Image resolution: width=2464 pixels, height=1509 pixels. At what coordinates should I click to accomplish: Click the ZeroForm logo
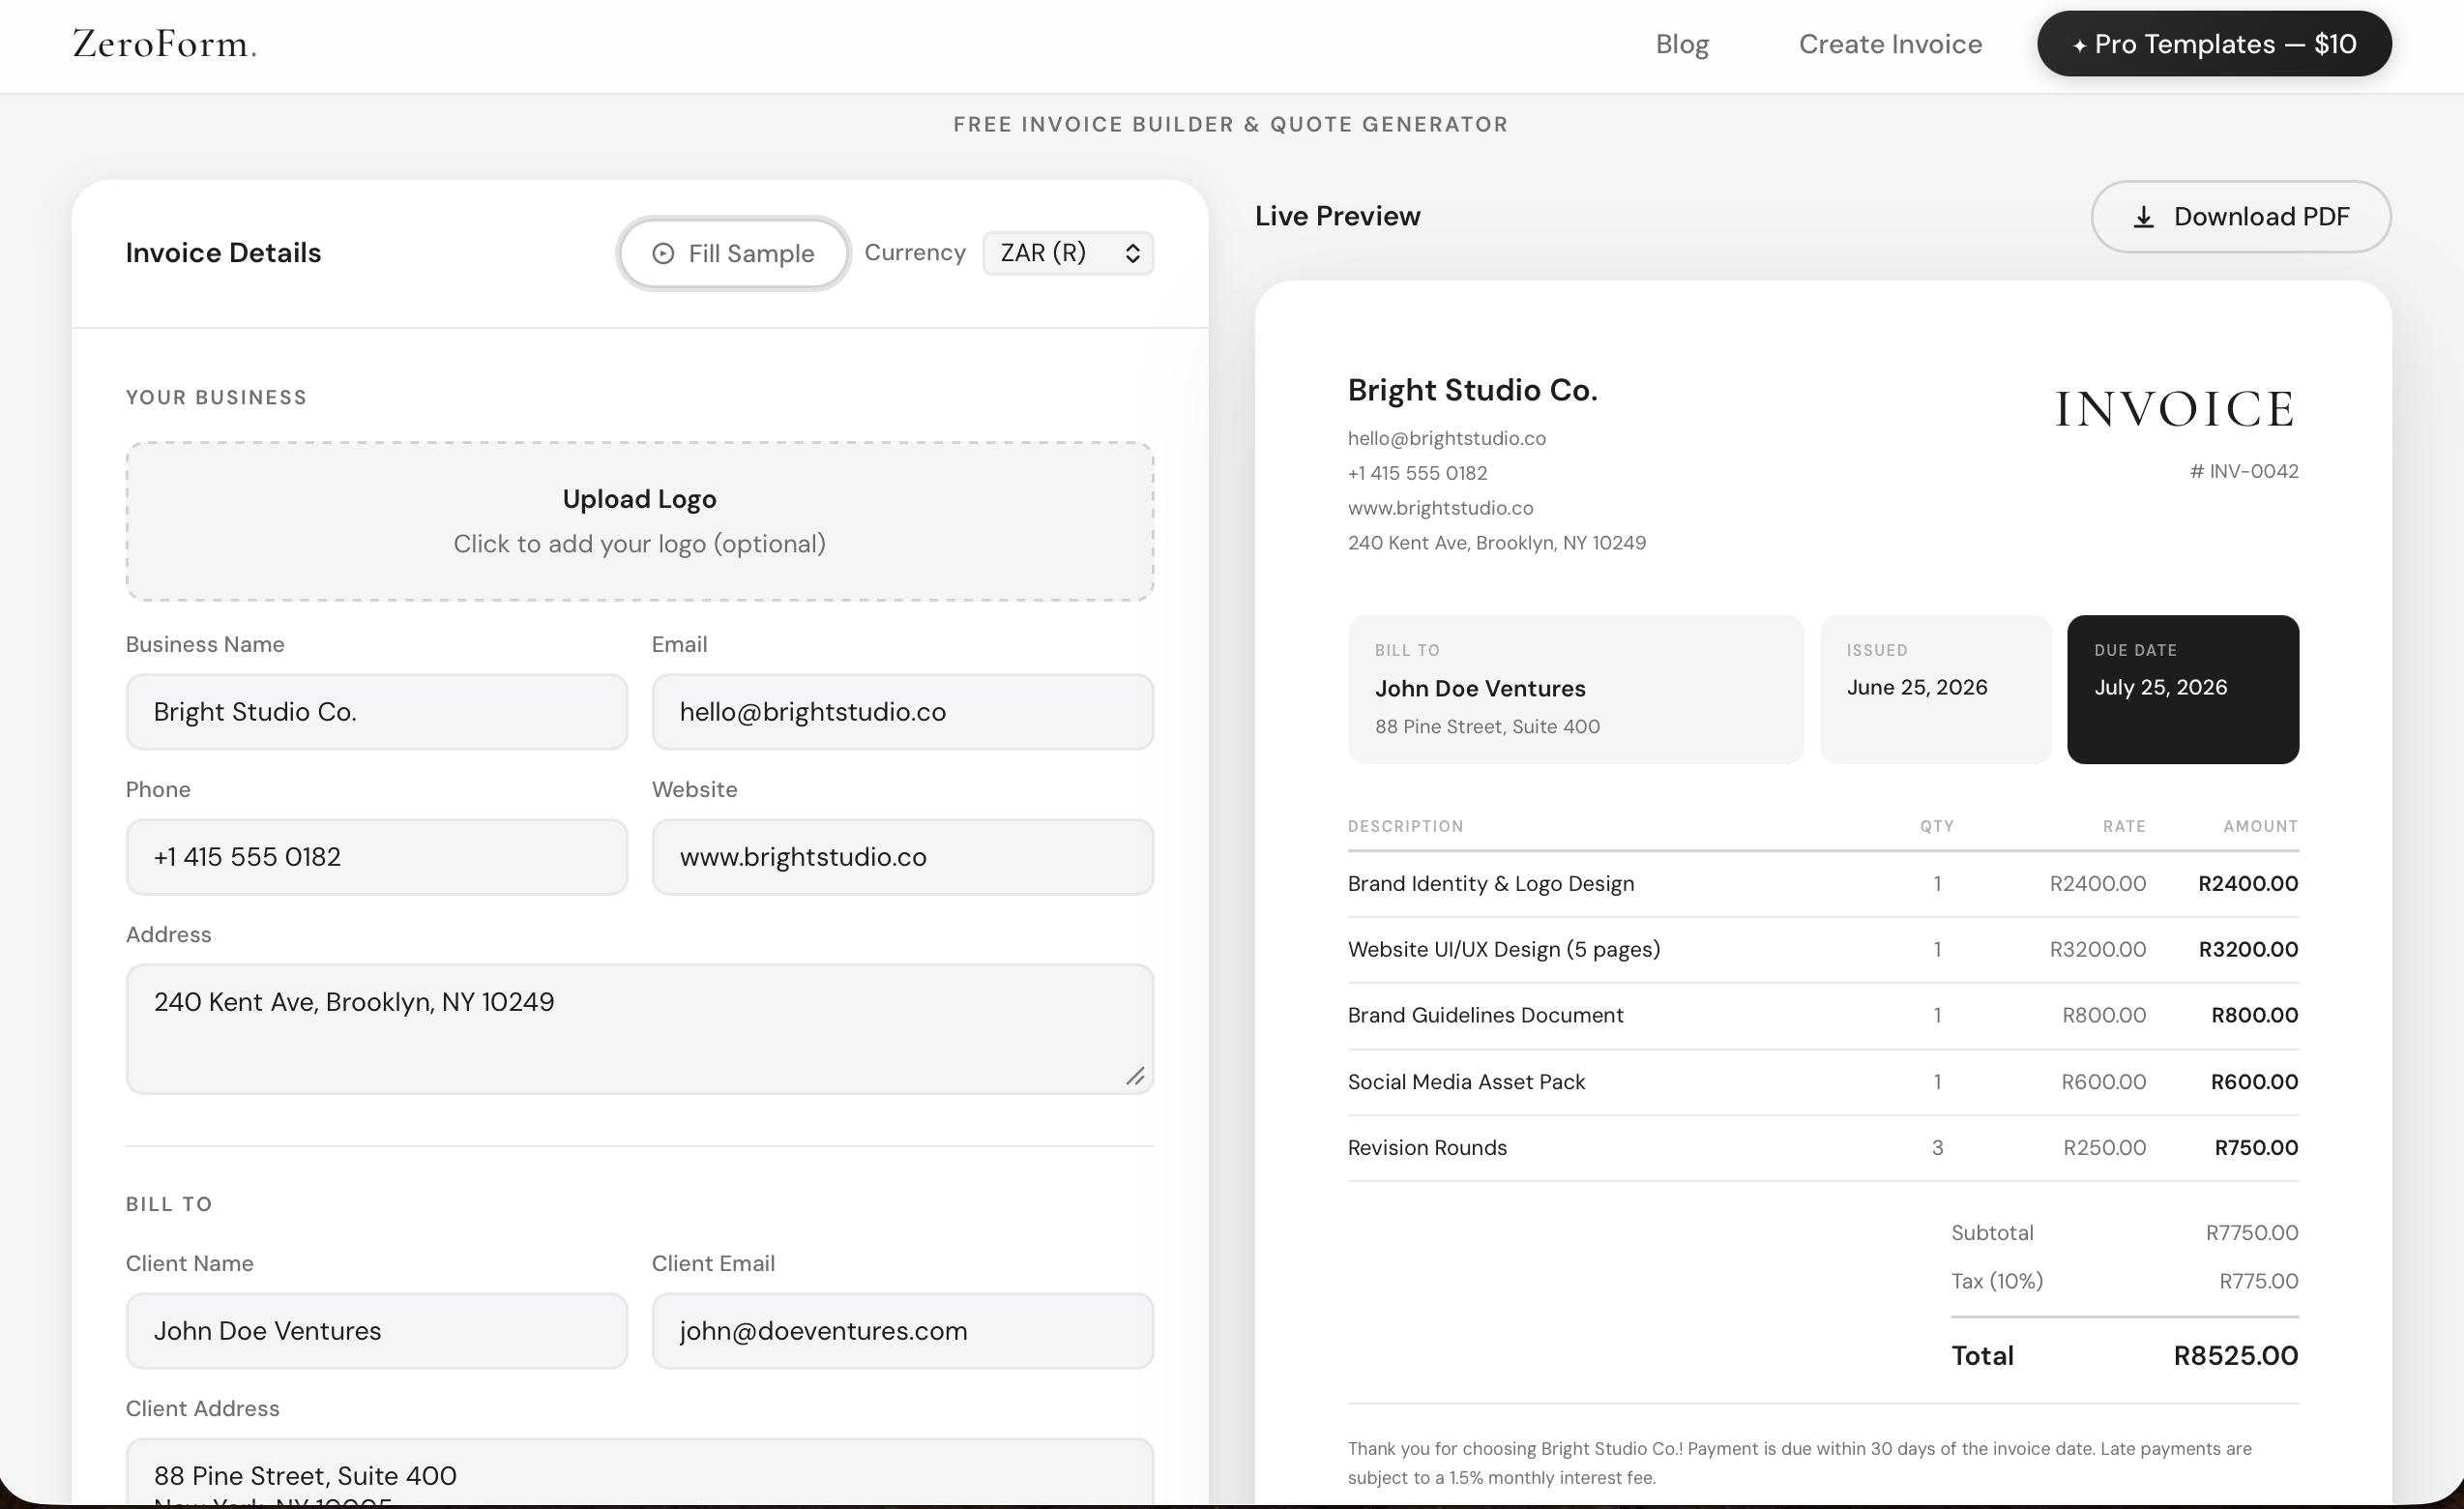(165, 44)
